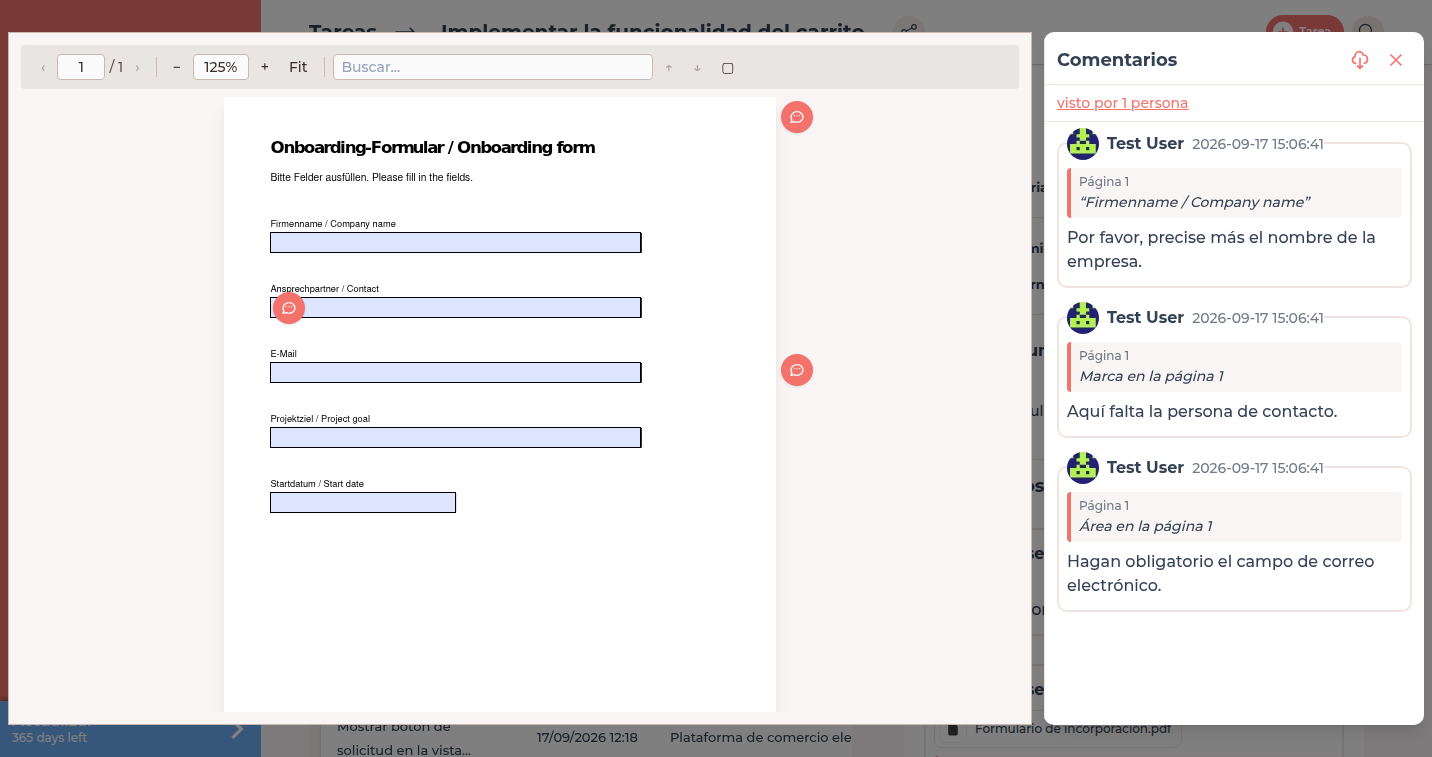1432x757 pixels.
Task: Toggle the square area selection tool
Action: point(728,68)
